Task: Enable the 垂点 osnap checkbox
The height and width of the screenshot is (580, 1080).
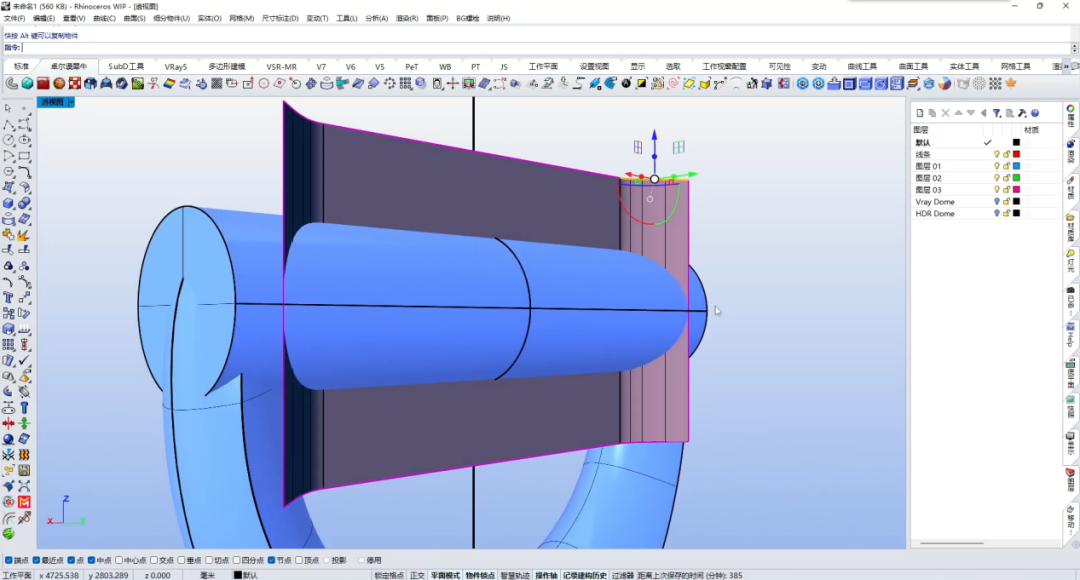Action: [181, 561]
